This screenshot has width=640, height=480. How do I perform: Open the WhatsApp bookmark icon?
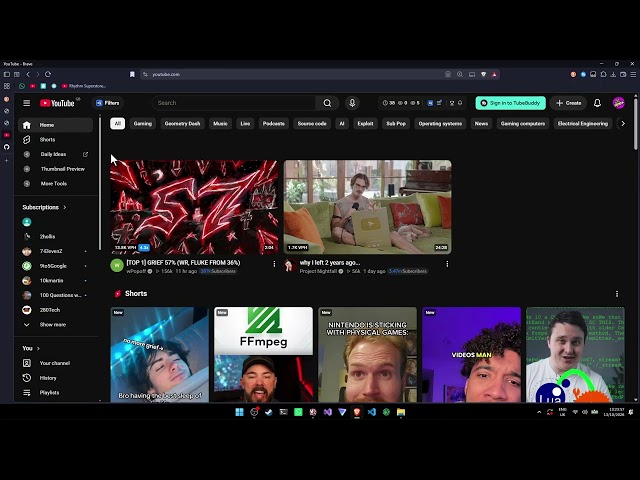pyautogui.click(x=22, y=86)
